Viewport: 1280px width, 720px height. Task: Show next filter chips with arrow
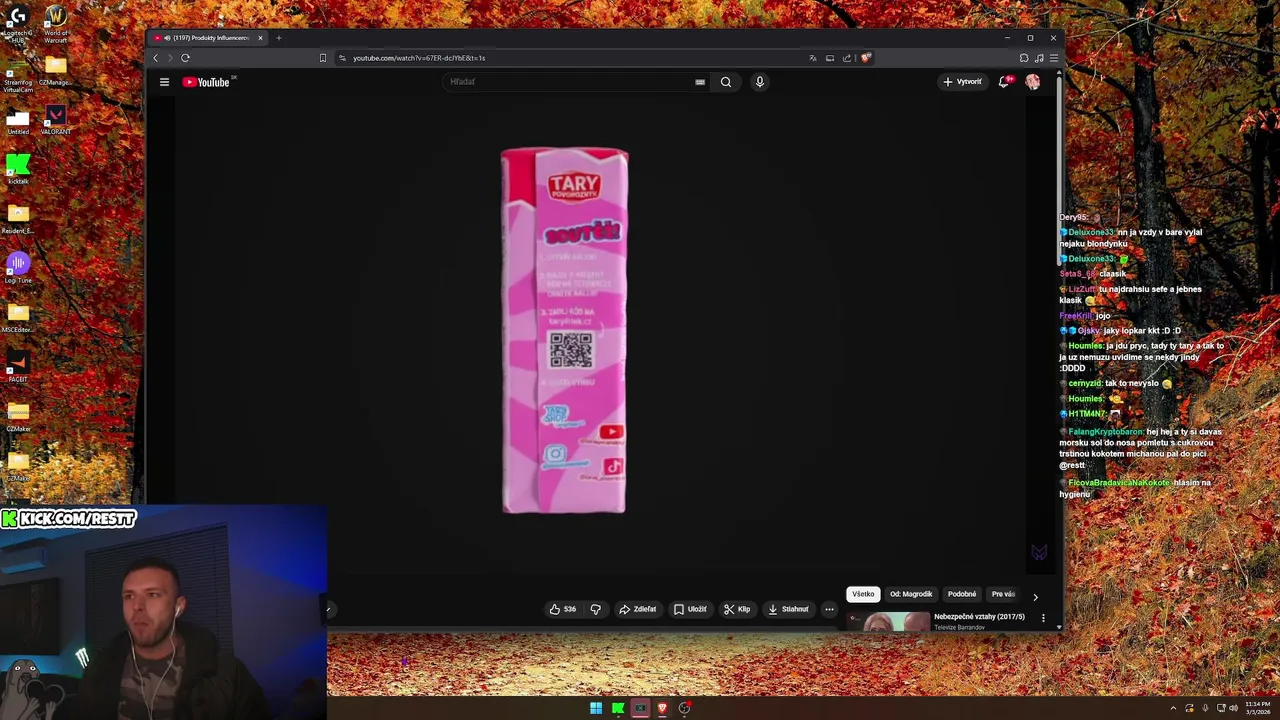tap(1035, 597)
